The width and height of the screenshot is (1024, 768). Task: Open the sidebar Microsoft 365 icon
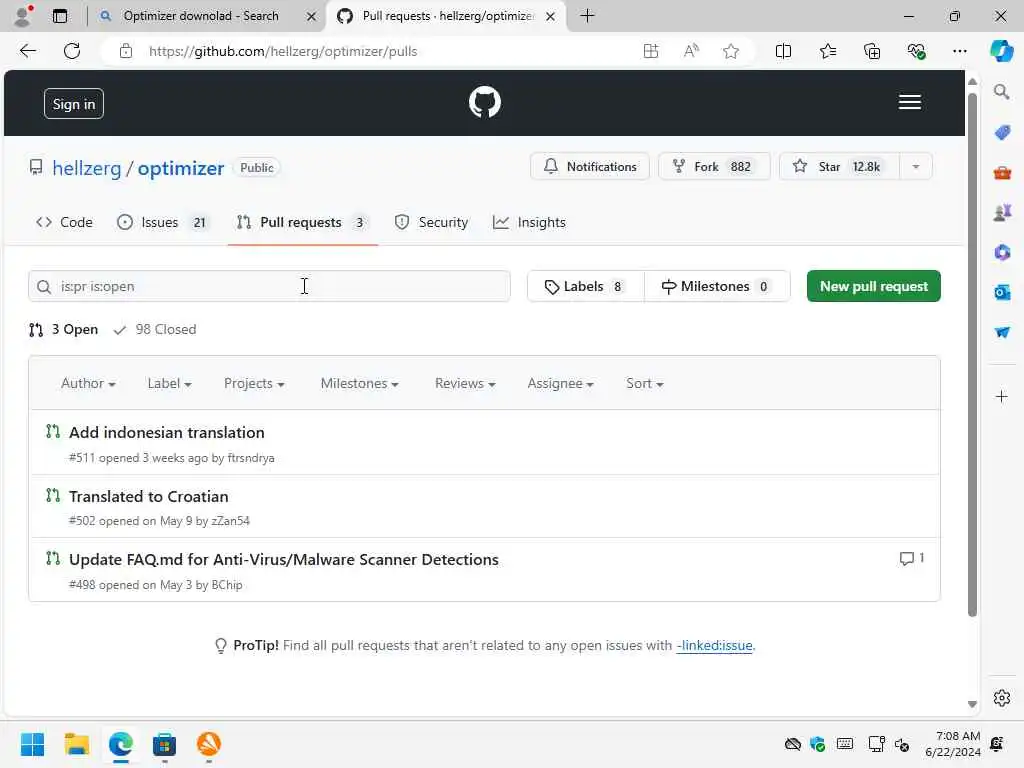(1002, 252)
